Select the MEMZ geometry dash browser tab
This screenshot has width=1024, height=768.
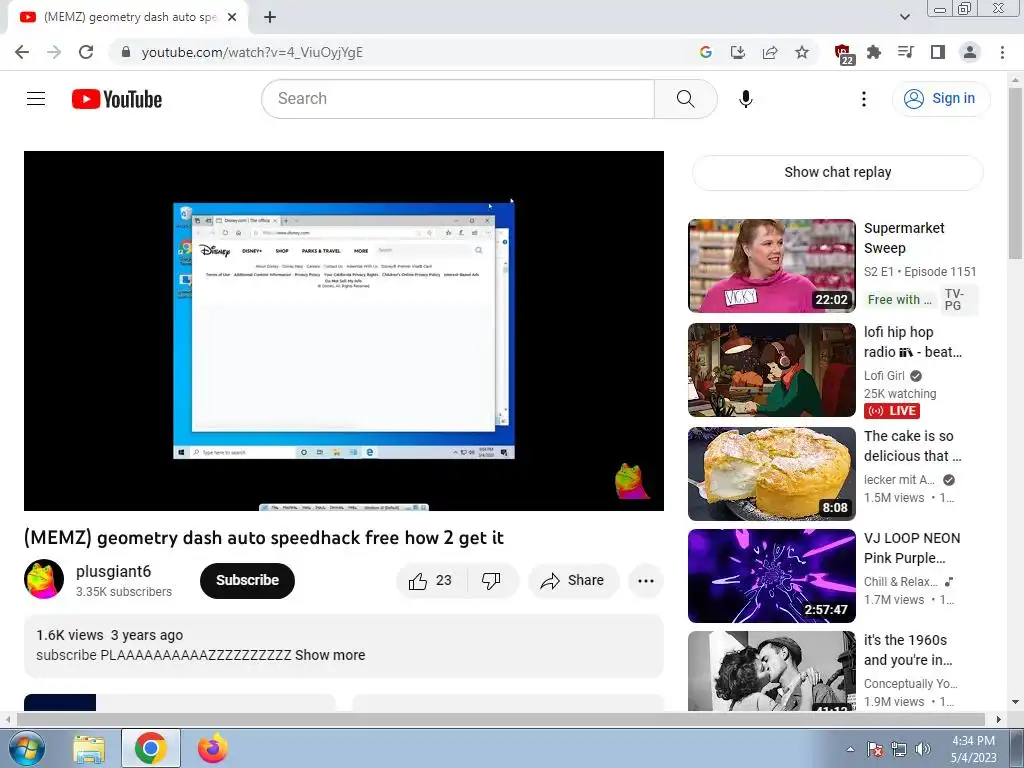point(128,17)
